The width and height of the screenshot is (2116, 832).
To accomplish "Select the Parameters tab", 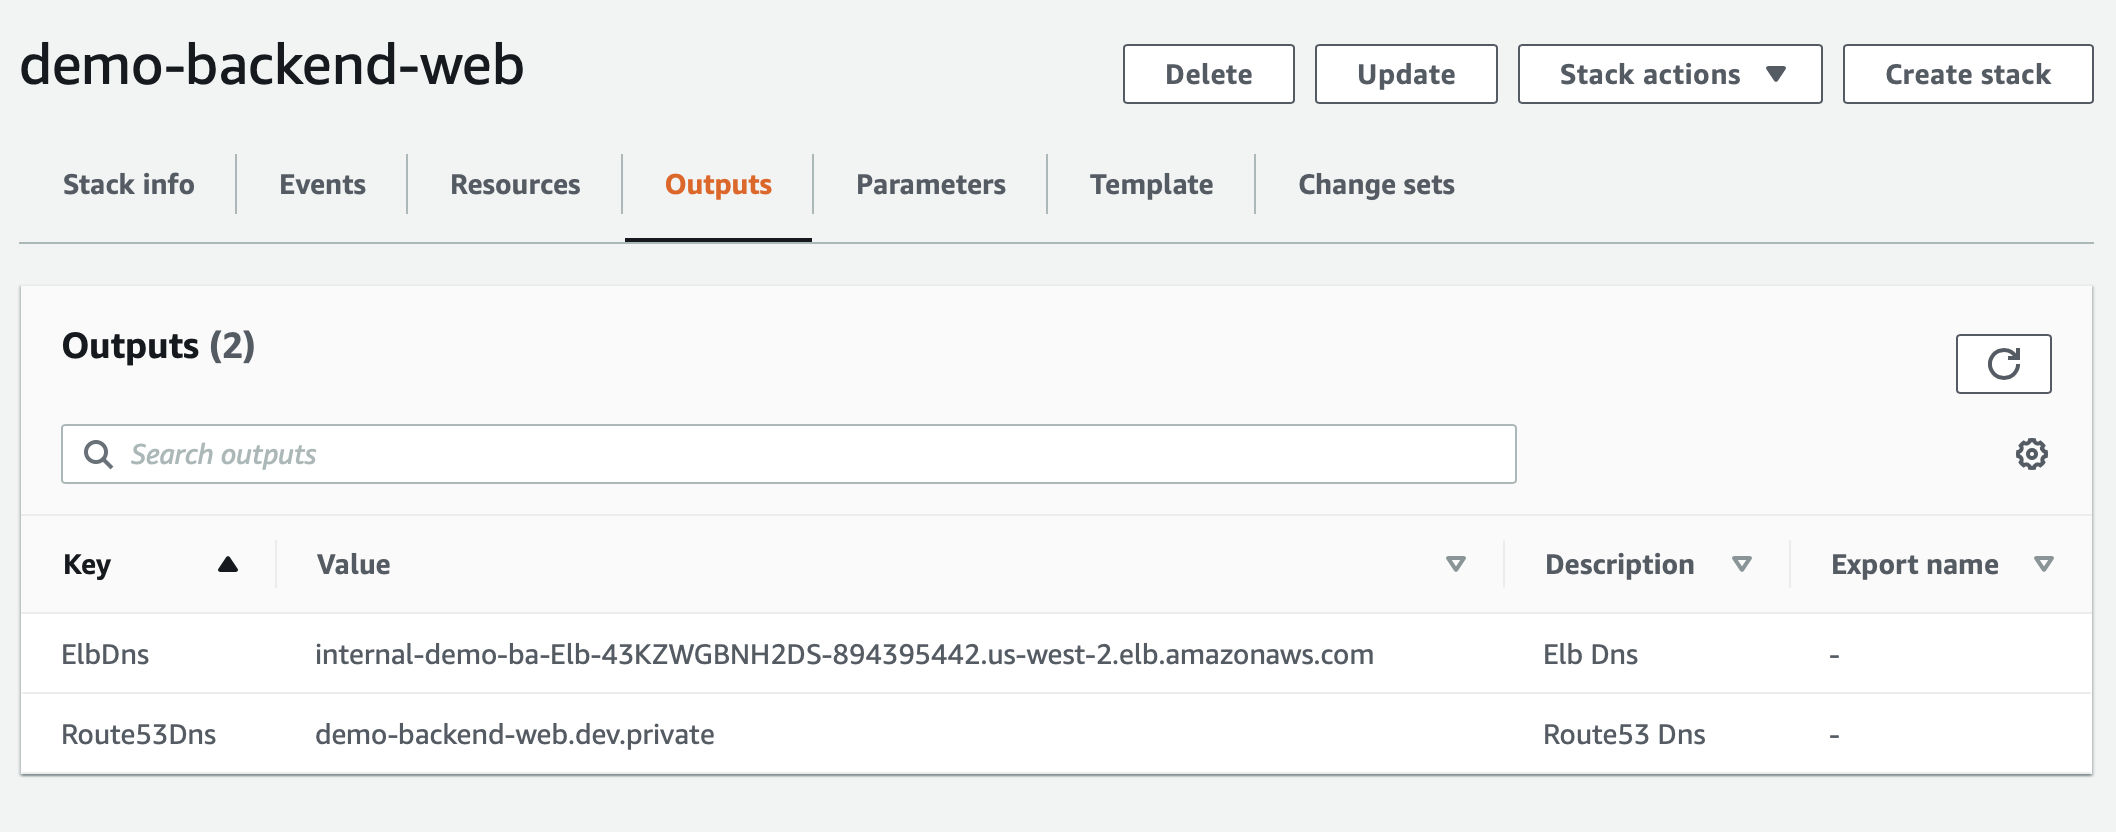I will (930, 185).
